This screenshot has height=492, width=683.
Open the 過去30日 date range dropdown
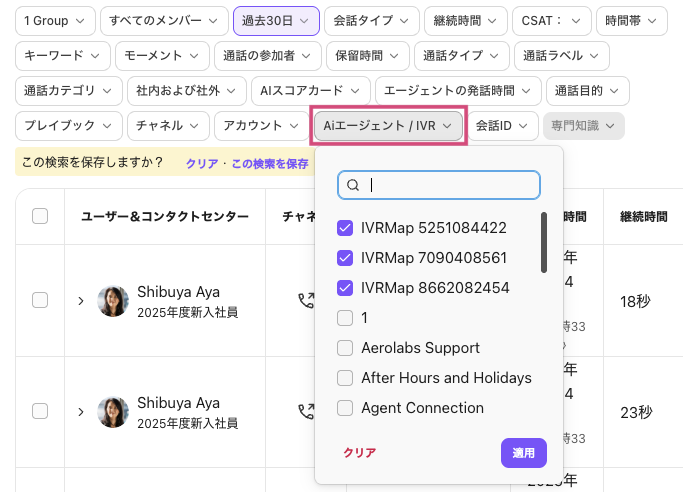click(276, 20)
